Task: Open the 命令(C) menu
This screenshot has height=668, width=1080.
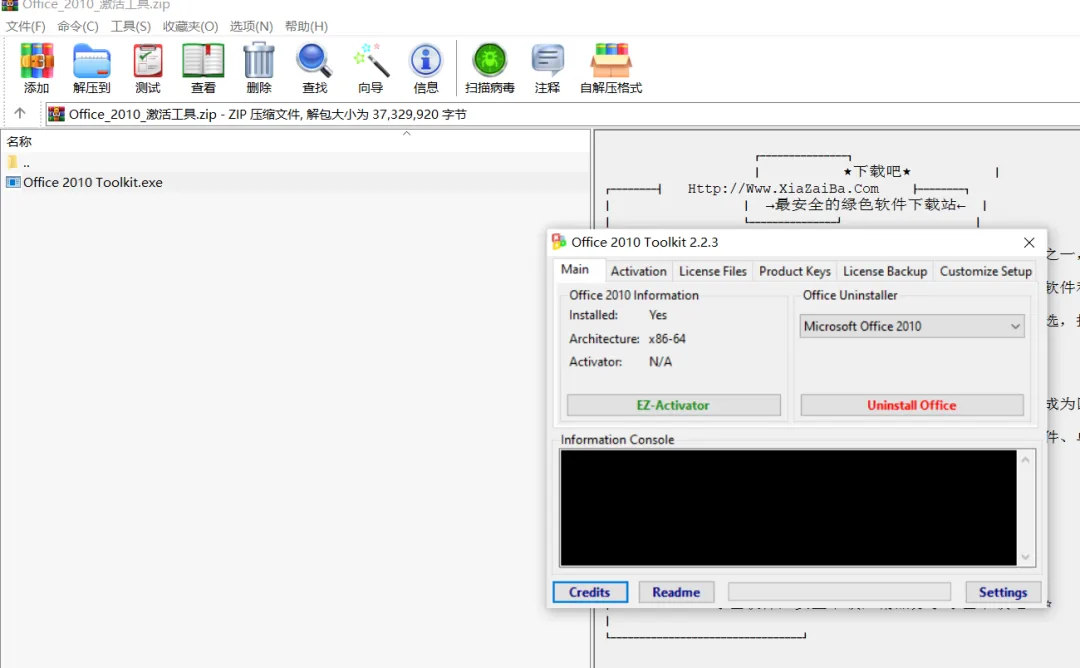Action: coord(78,26)
